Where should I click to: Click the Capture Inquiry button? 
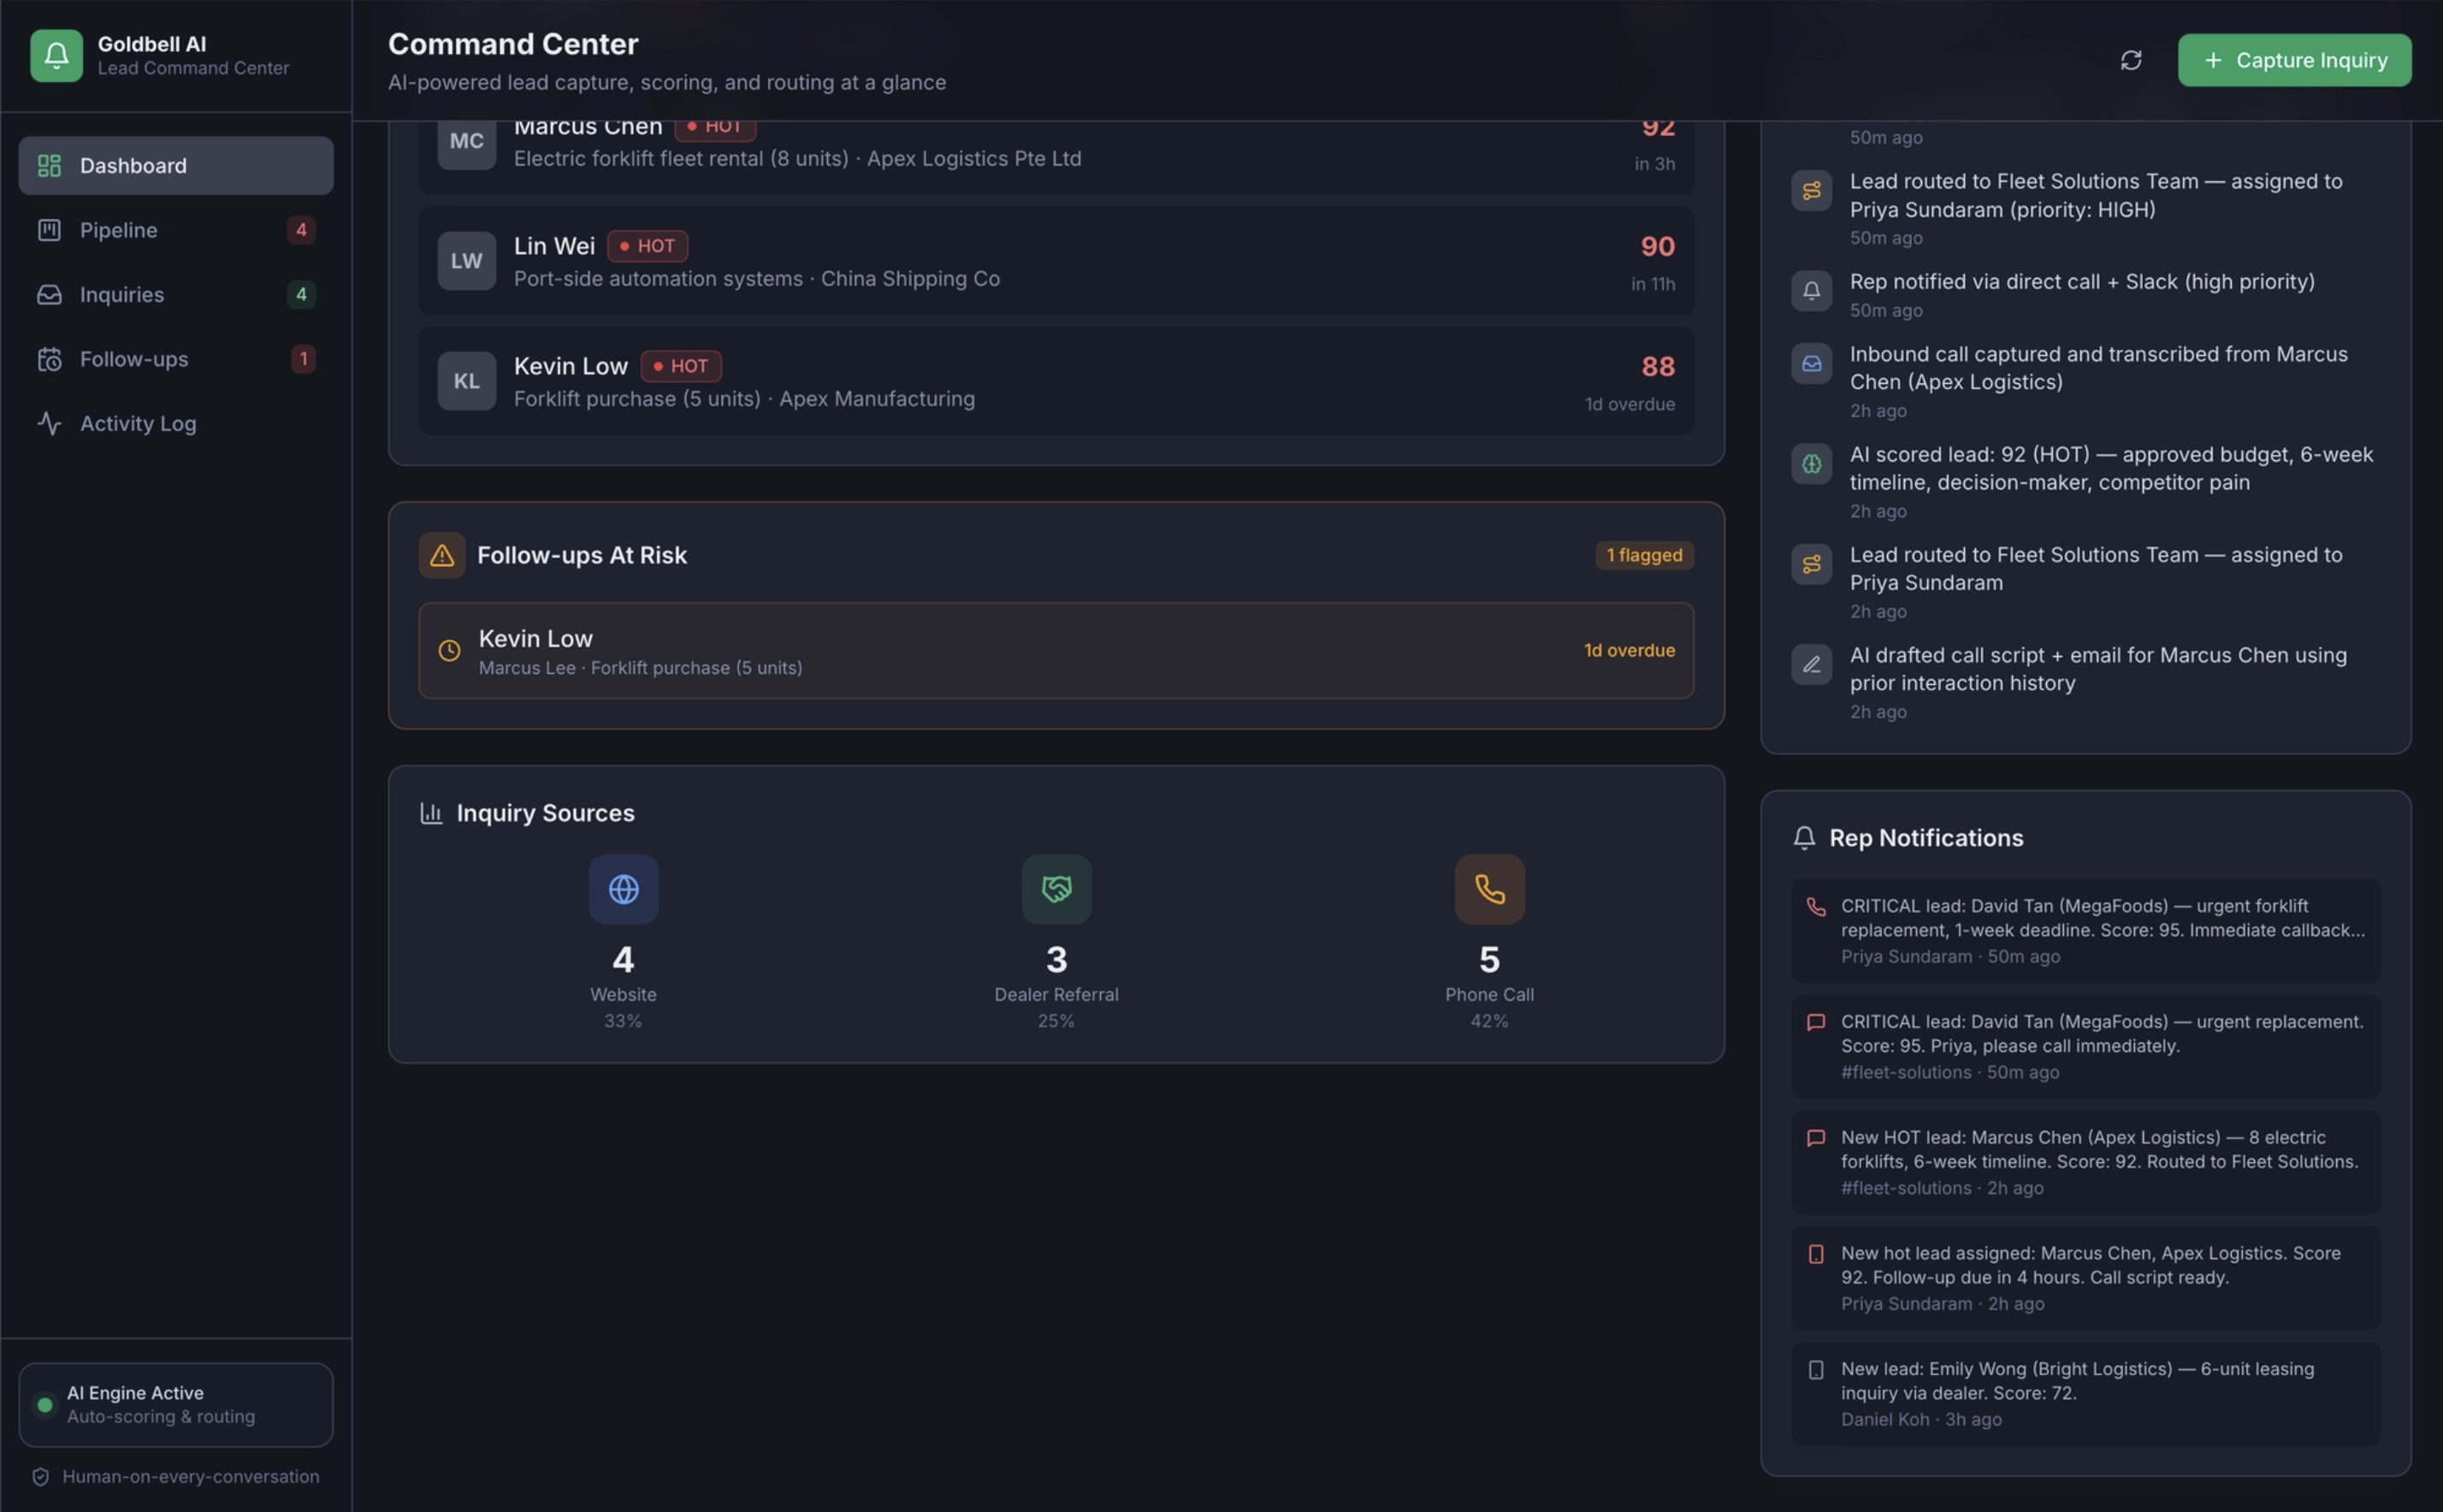(x=2294, y=60)
